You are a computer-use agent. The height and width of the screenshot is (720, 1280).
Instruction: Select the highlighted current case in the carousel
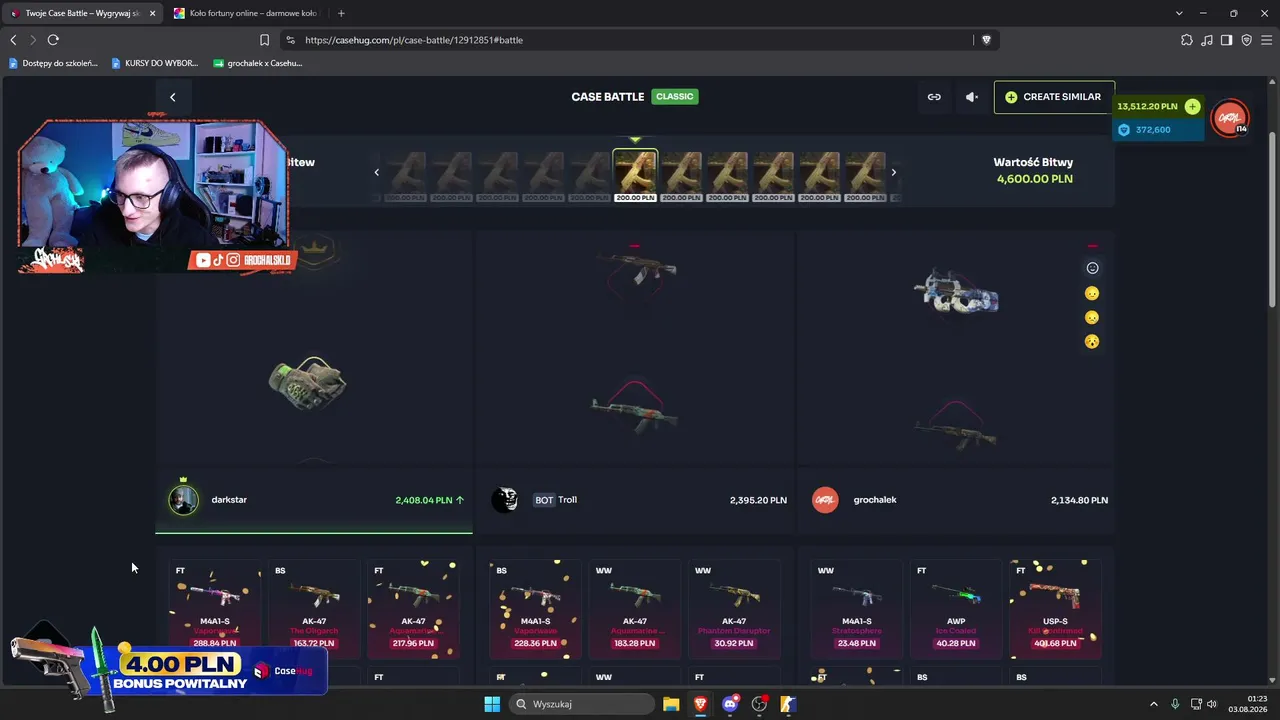(x=635, y=175)
